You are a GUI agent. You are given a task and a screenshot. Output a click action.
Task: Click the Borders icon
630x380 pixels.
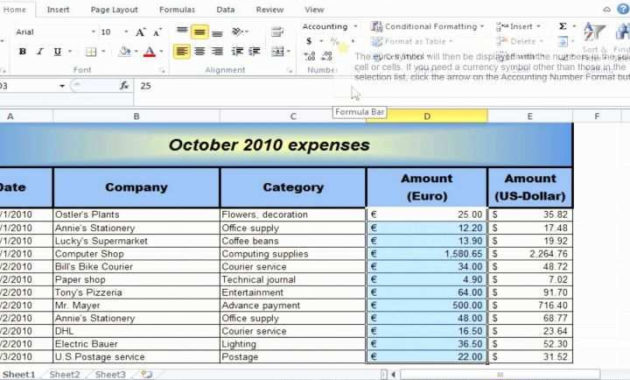click(x=91, y=51)
